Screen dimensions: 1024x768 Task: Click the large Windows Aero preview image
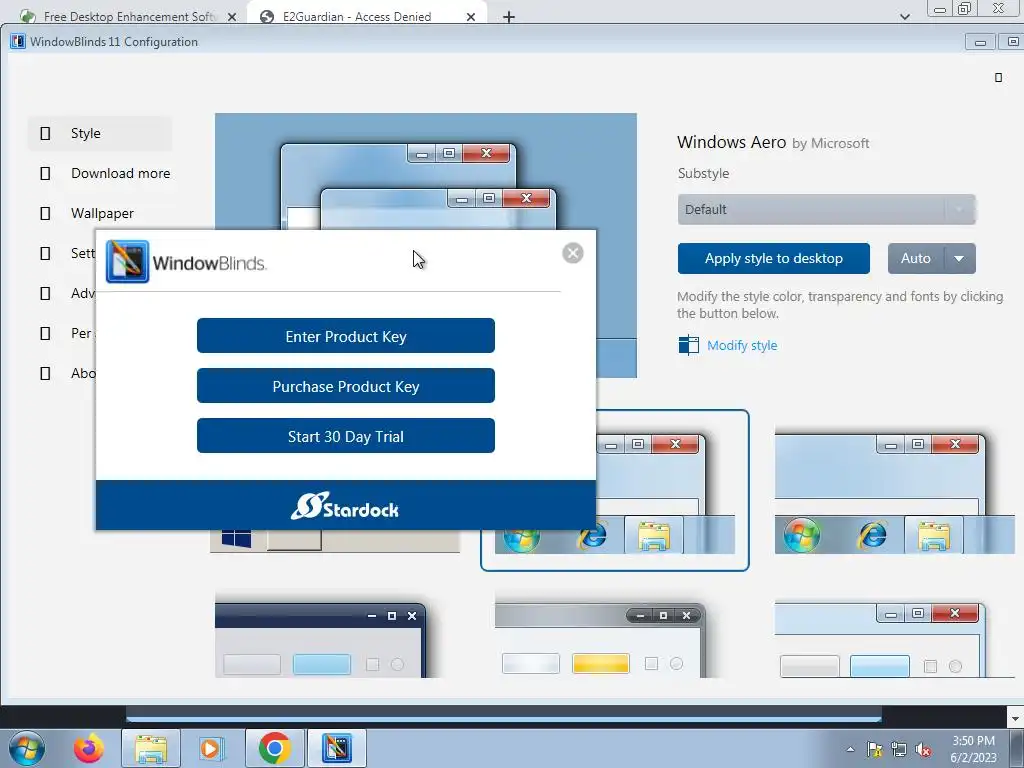(x=426, y=171)
